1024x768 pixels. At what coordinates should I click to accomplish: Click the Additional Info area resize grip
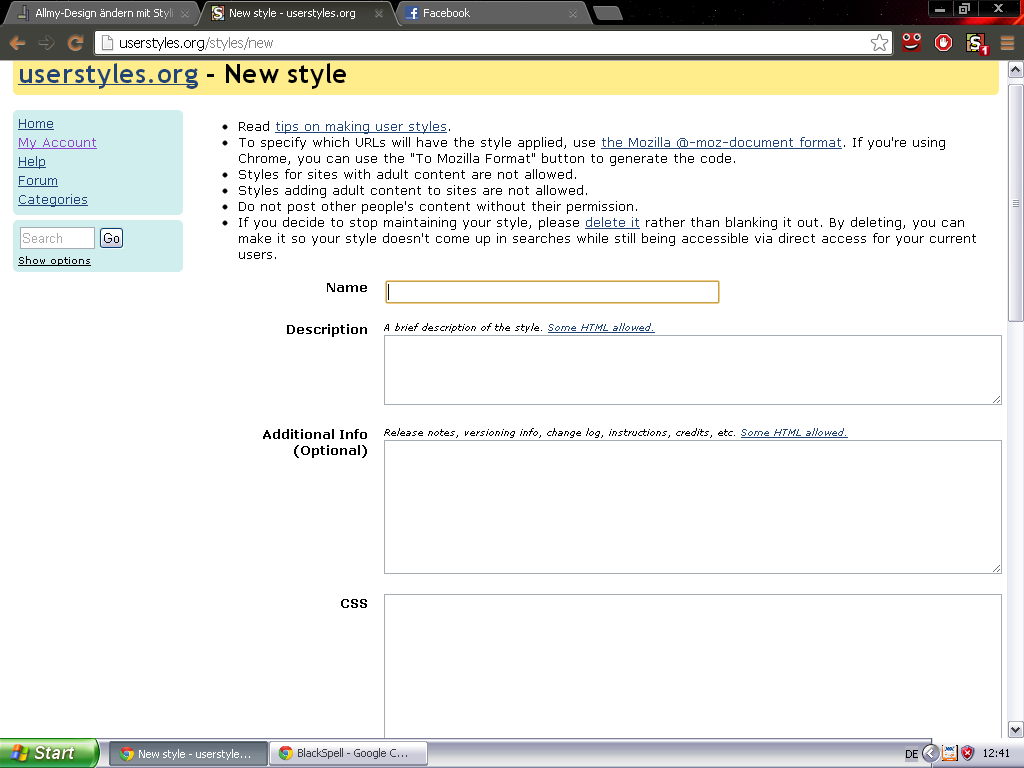(x=997, y=568)
